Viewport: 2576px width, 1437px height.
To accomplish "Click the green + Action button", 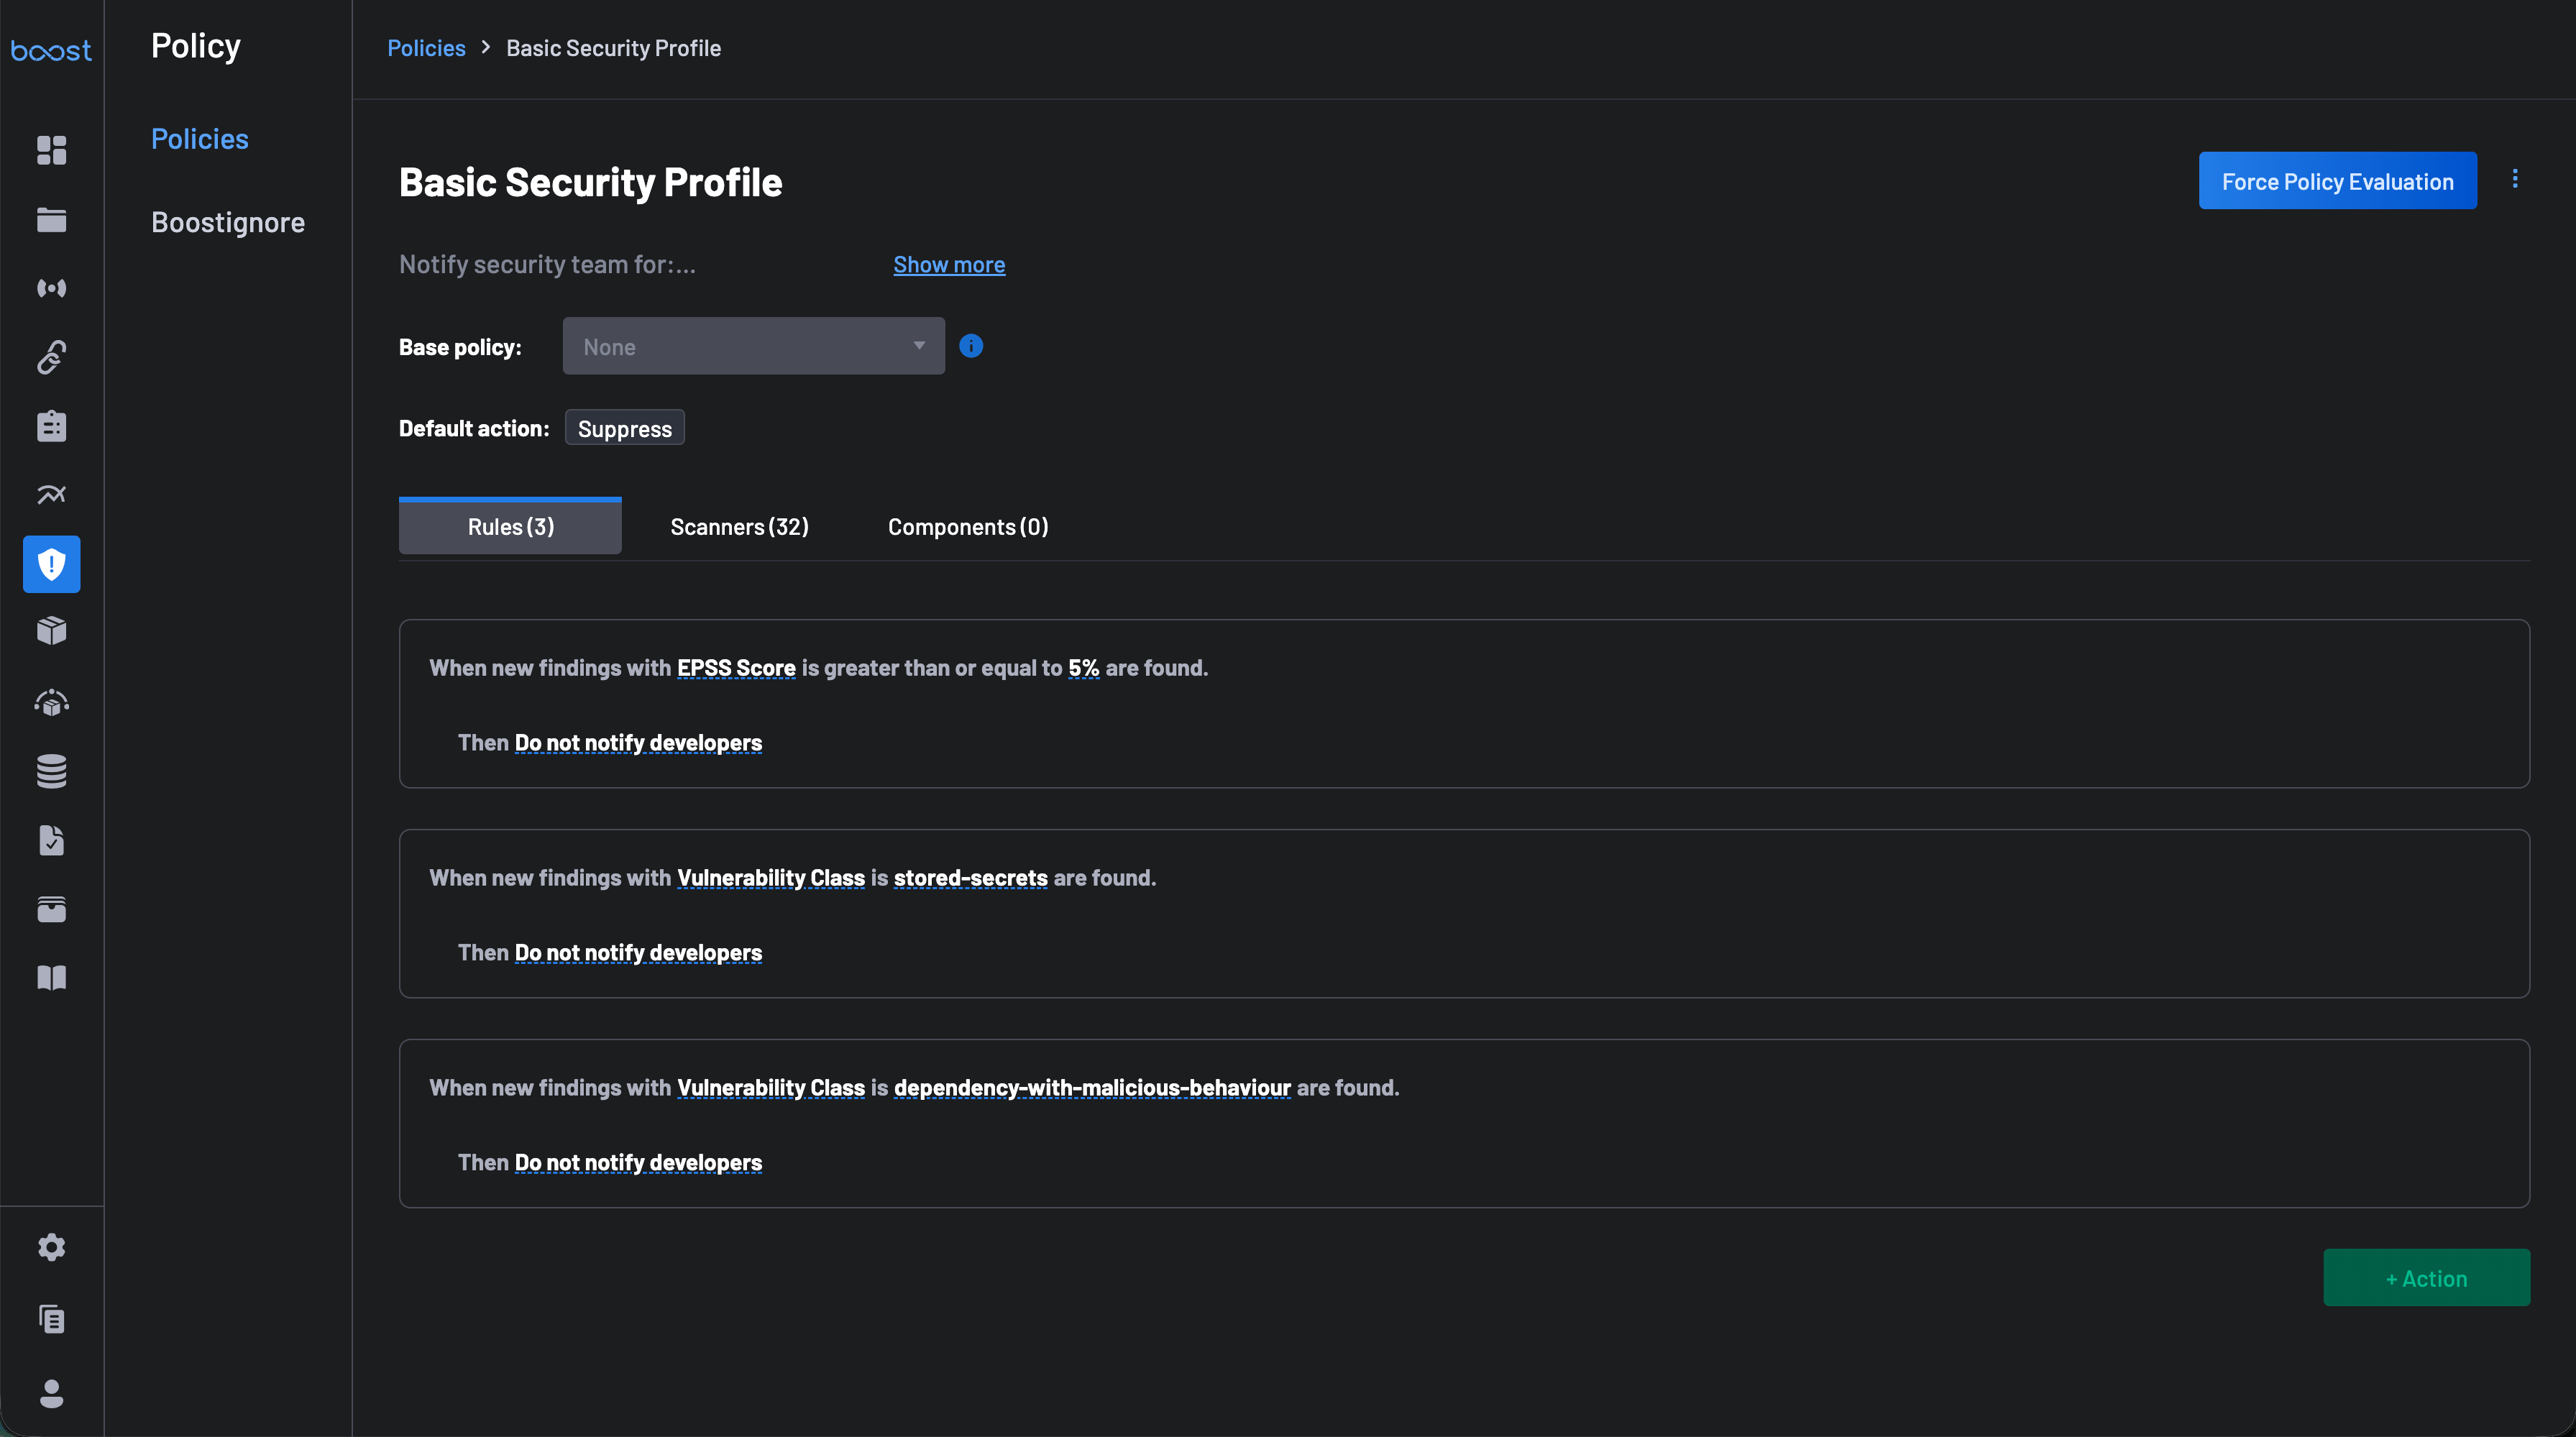I will (2426, 1278).
